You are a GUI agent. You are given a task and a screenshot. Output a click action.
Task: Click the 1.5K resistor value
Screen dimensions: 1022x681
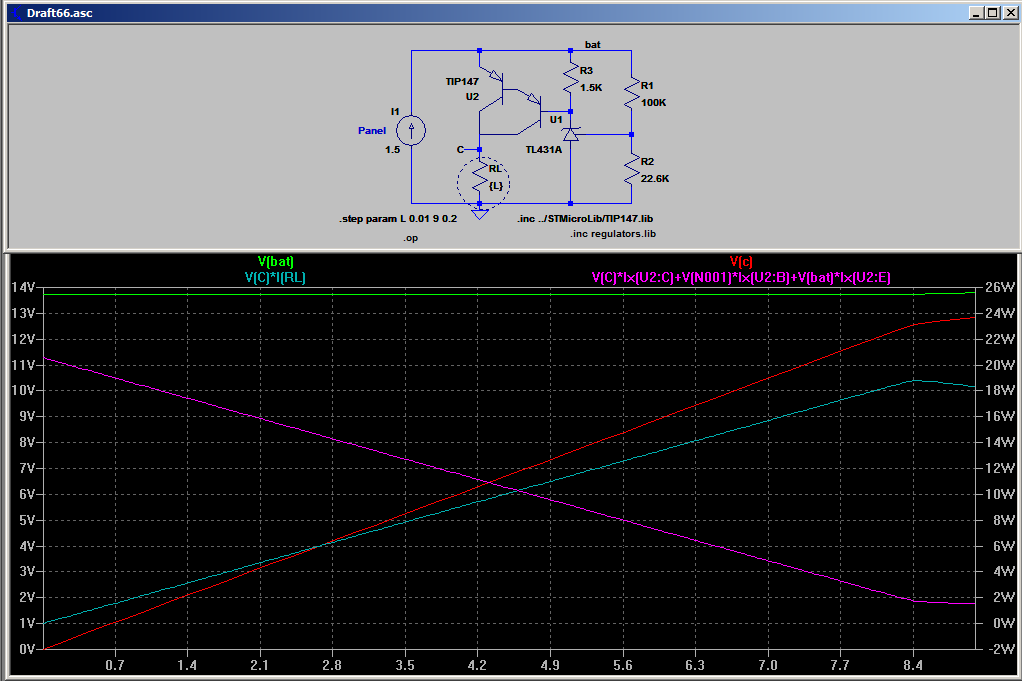coord(591,88)
